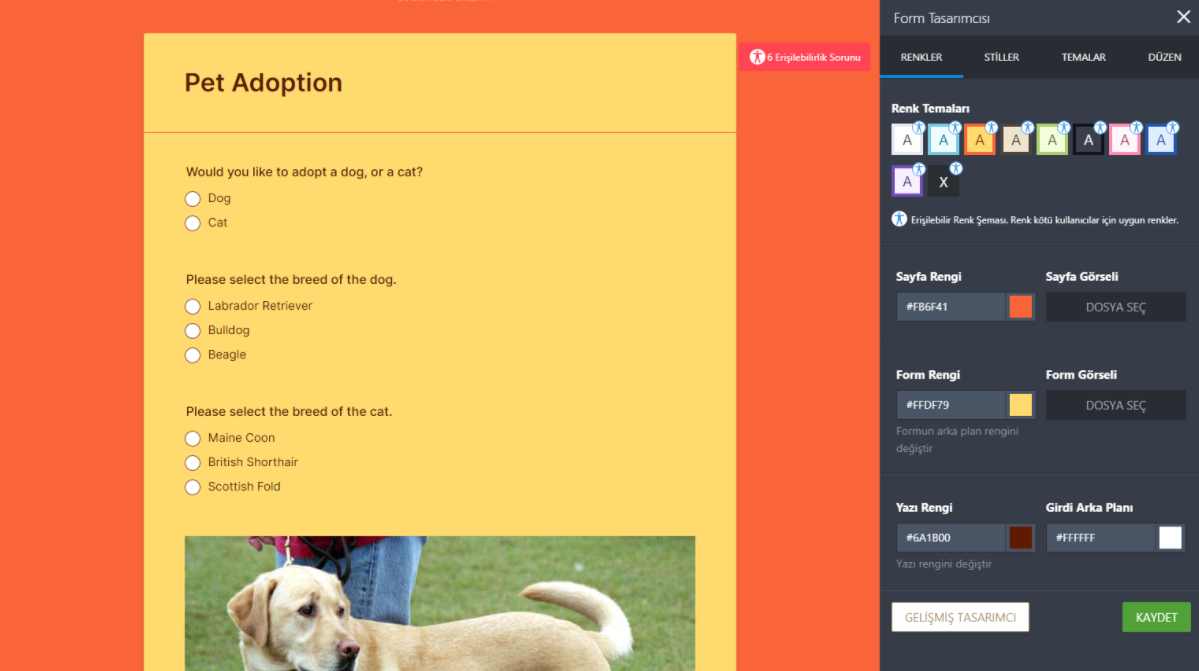The width and height of the screenshot is (1199, 671).
Task: Select the blue color theme
Action: coord(1161,140)
